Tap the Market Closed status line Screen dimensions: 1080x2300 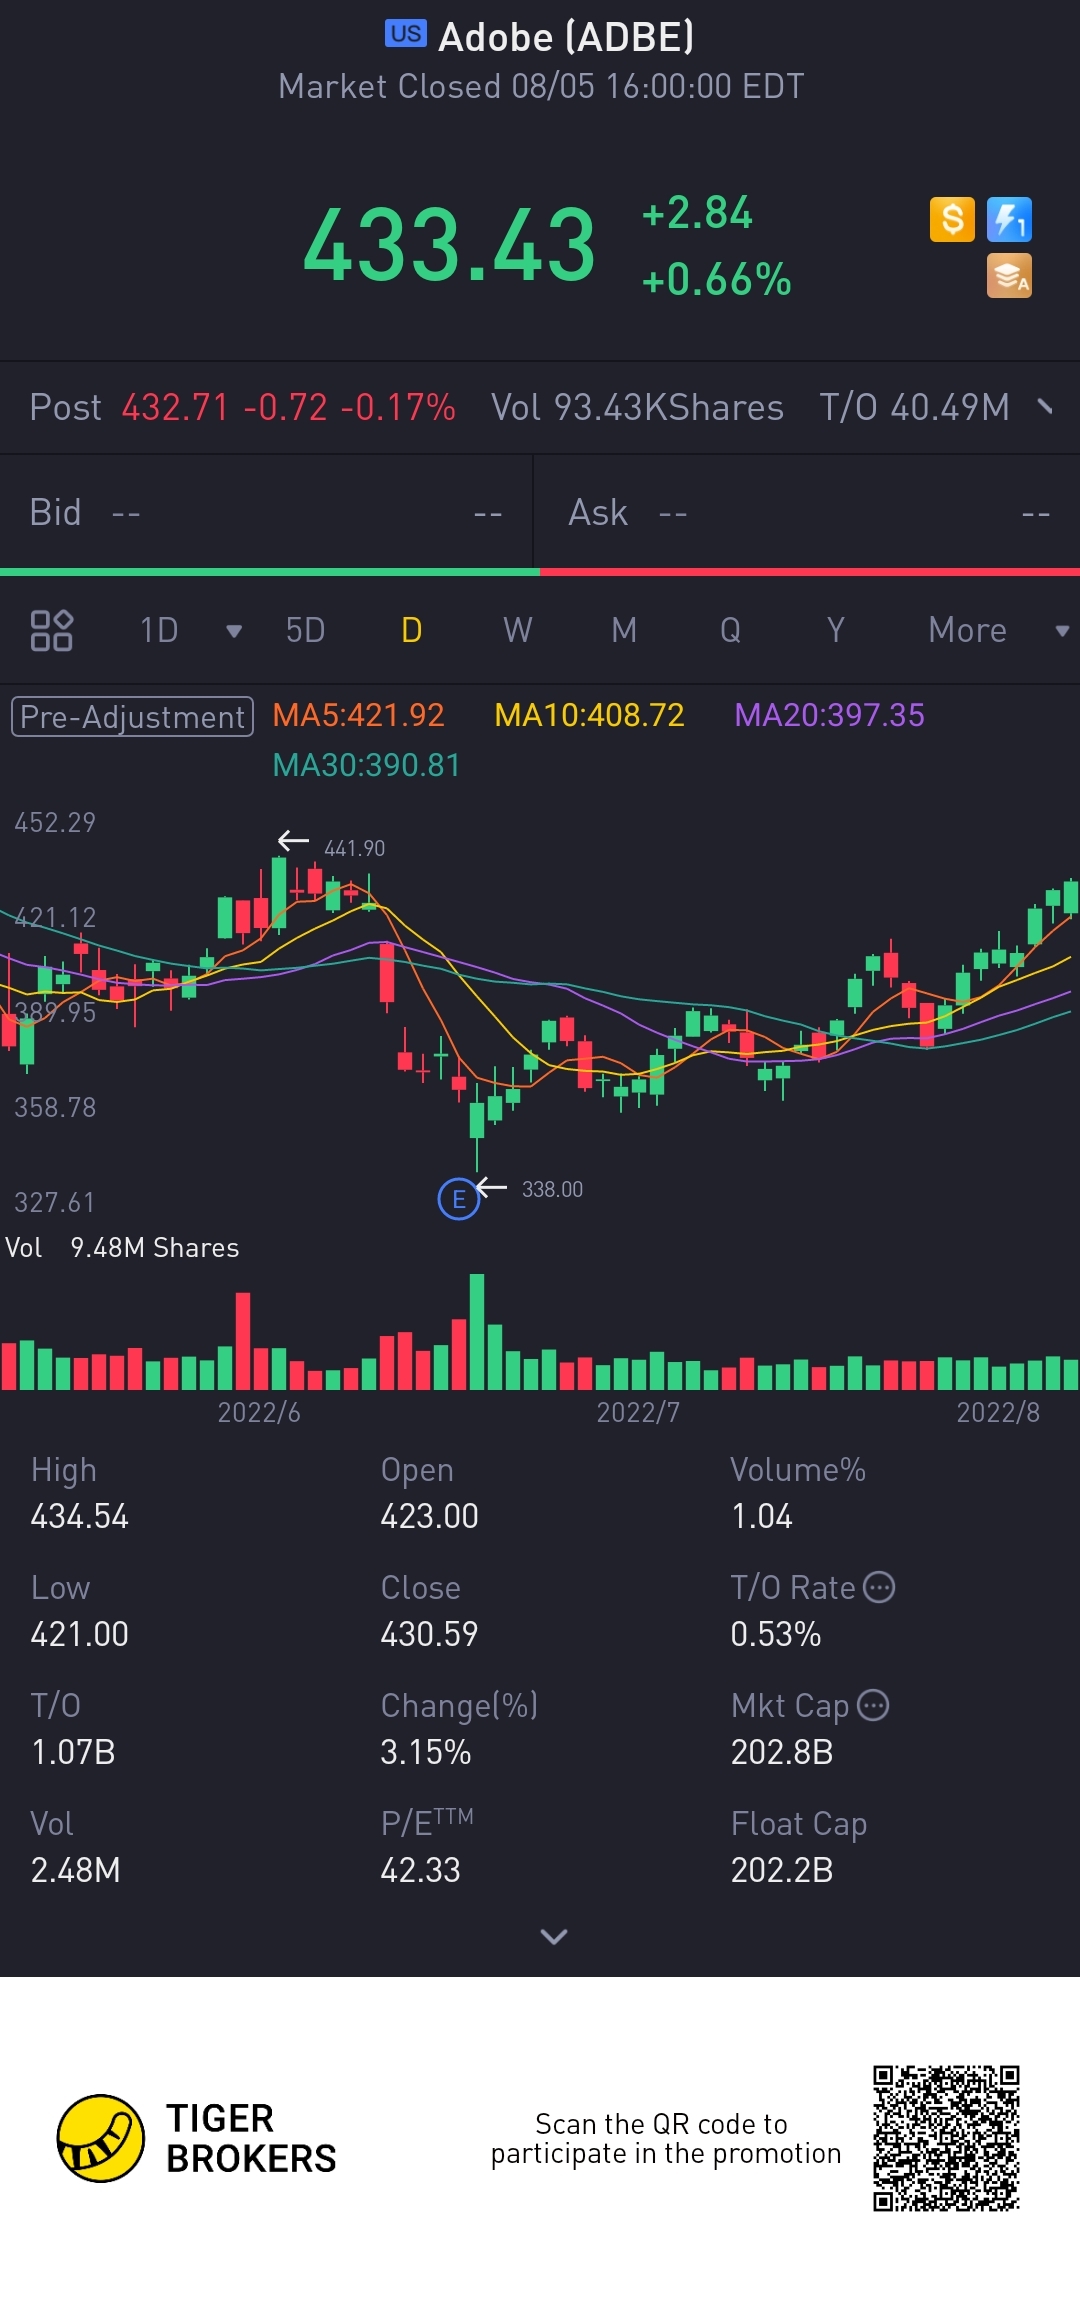click(x=541, y=86)
